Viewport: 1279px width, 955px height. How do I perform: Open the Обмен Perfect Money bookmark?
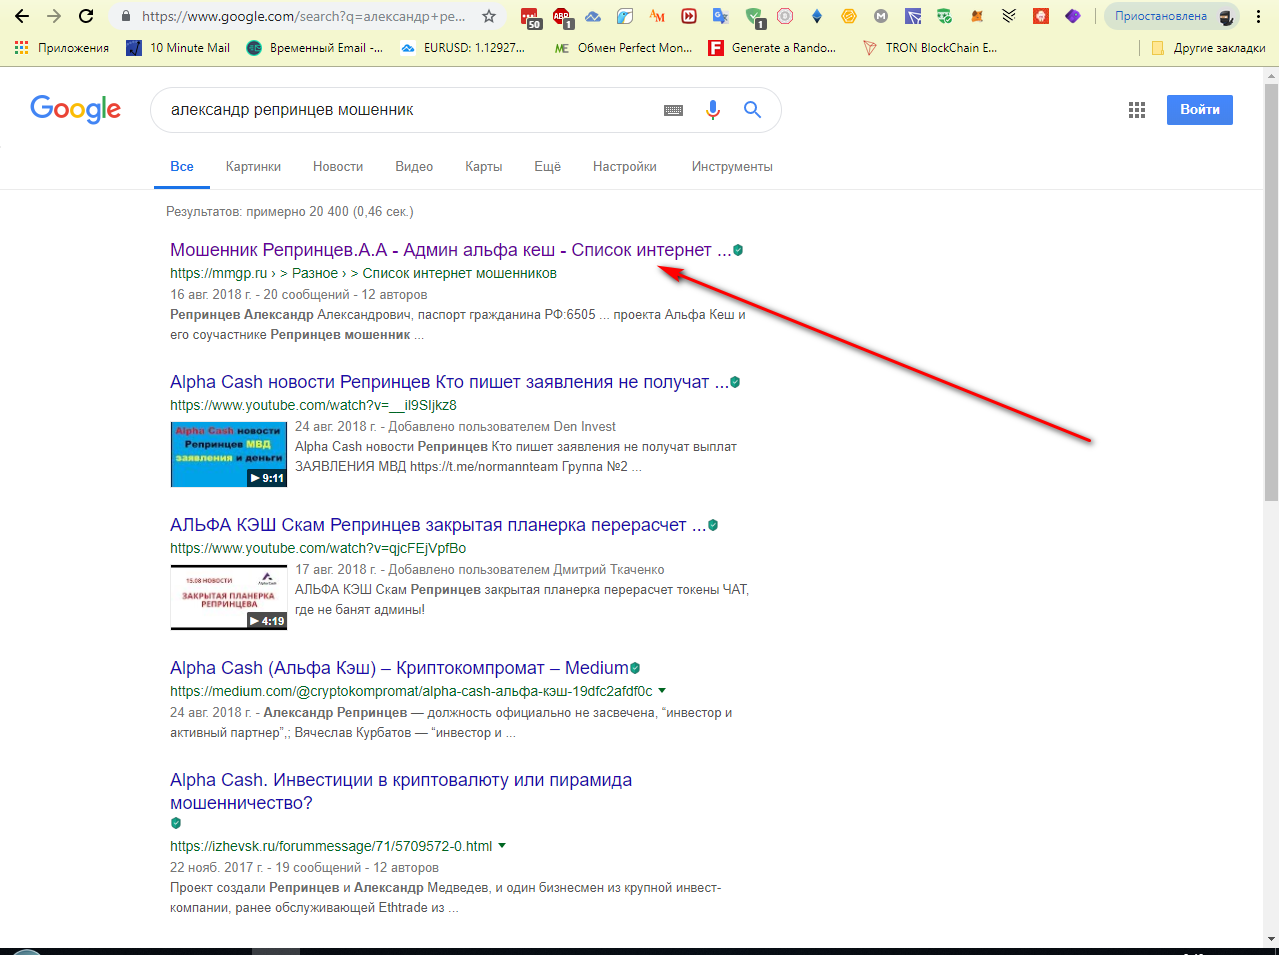coord(624,48)
